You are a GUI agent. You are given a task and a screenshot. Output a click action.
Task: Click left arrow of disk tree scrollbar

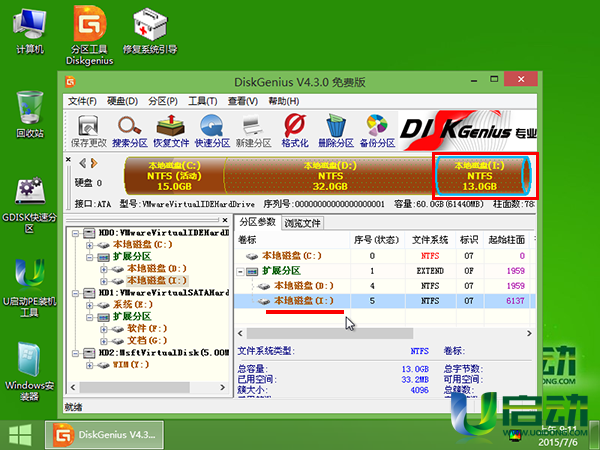[x=73, y=387]
